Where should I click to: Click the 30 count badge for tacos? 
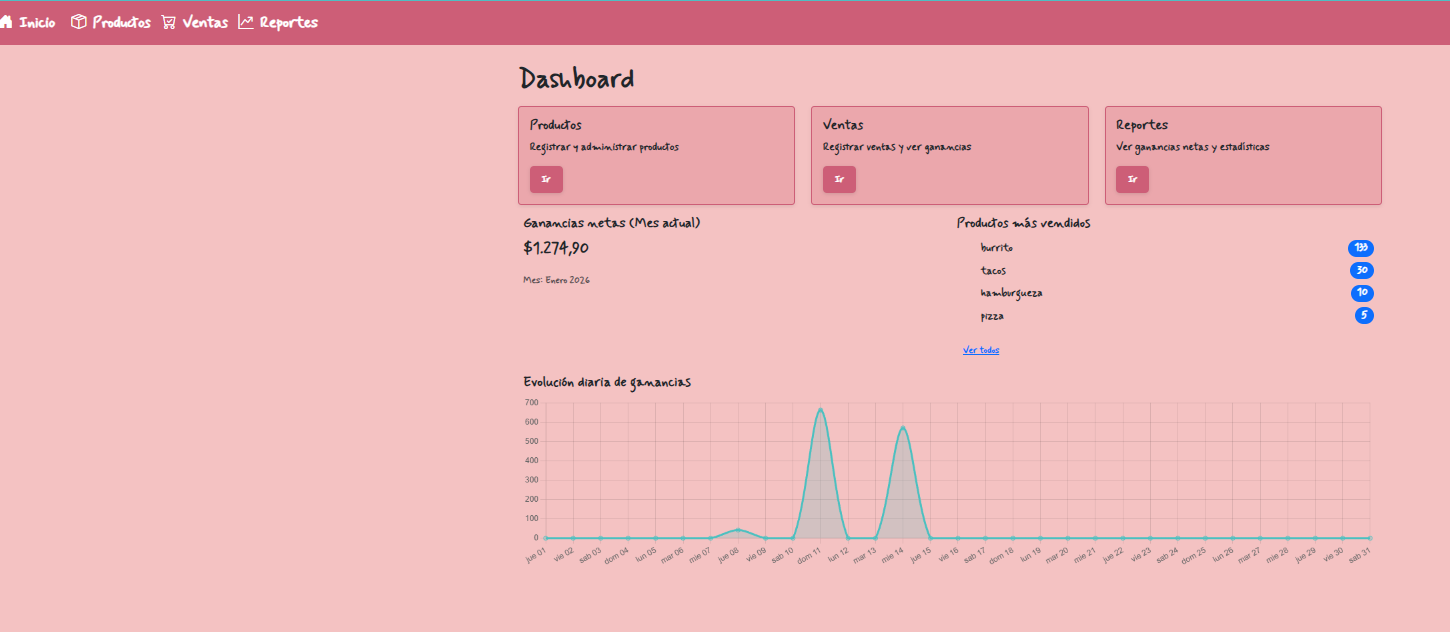point(1362,270)
